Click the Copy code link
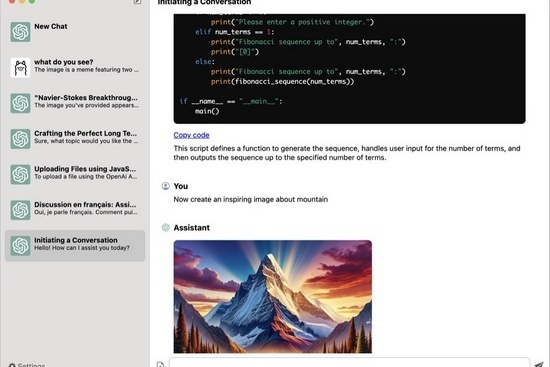The image size is (550, 367). [191, 135]
